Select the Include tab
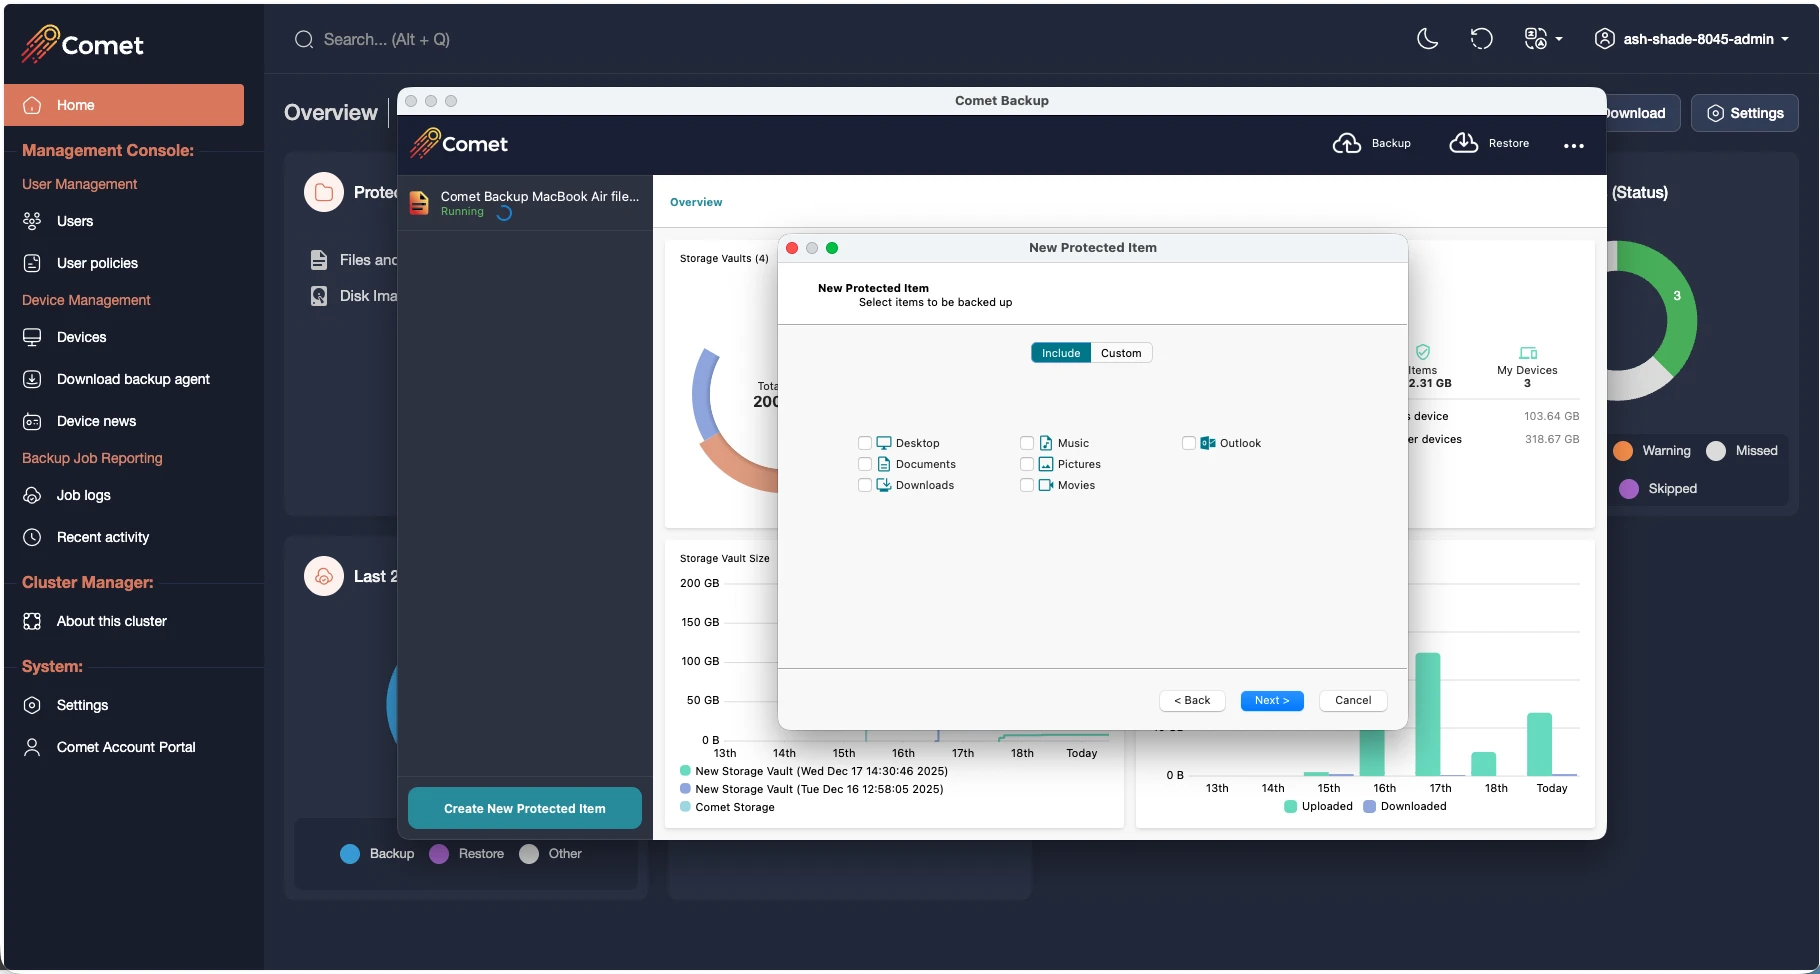Viewport: 1820px width, 974px height. click(1061, 353)
